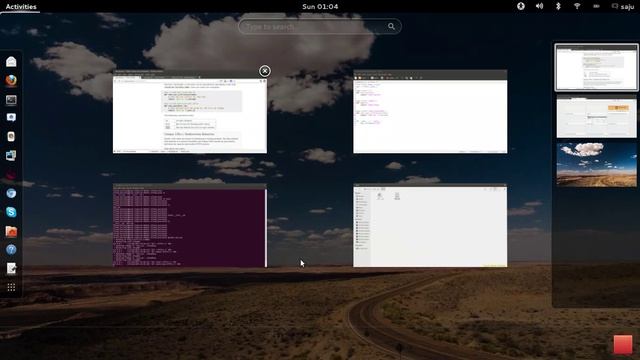Open the Wi-Fi network icon in top bar
The image size is (640, 360).
pyautogui.click(x=577, y=6)
